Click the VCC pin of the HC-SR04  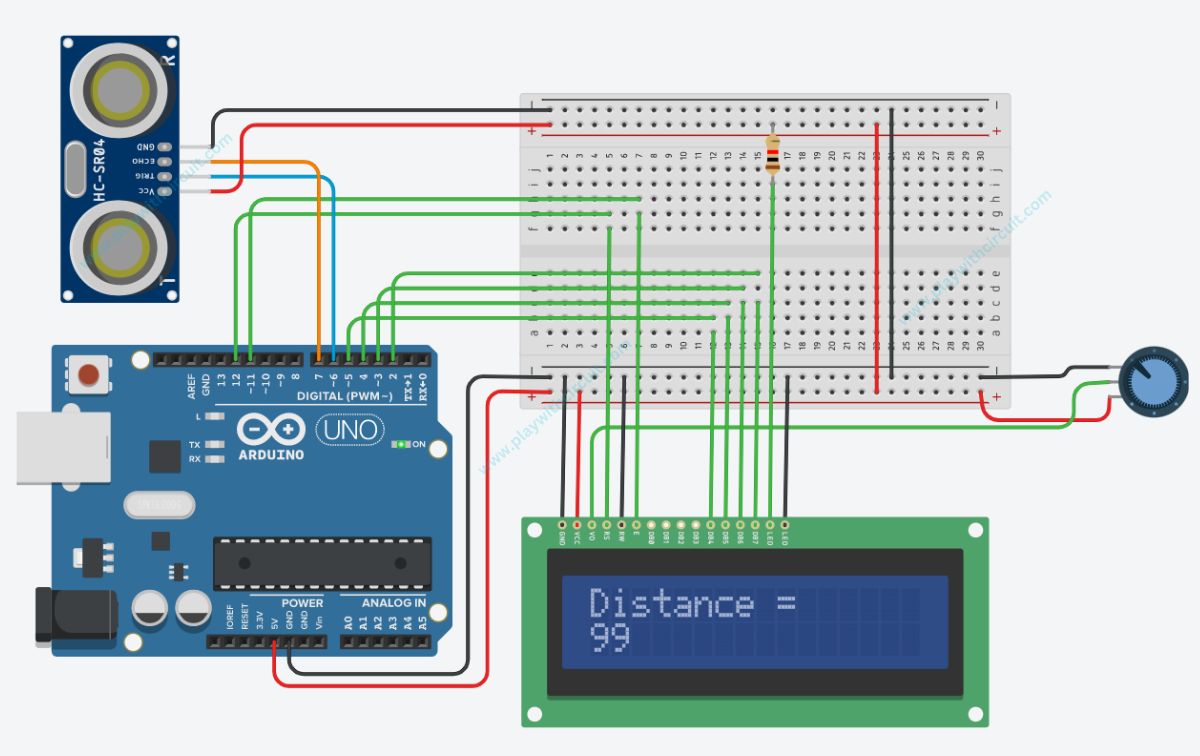click(x=164, y=190)
